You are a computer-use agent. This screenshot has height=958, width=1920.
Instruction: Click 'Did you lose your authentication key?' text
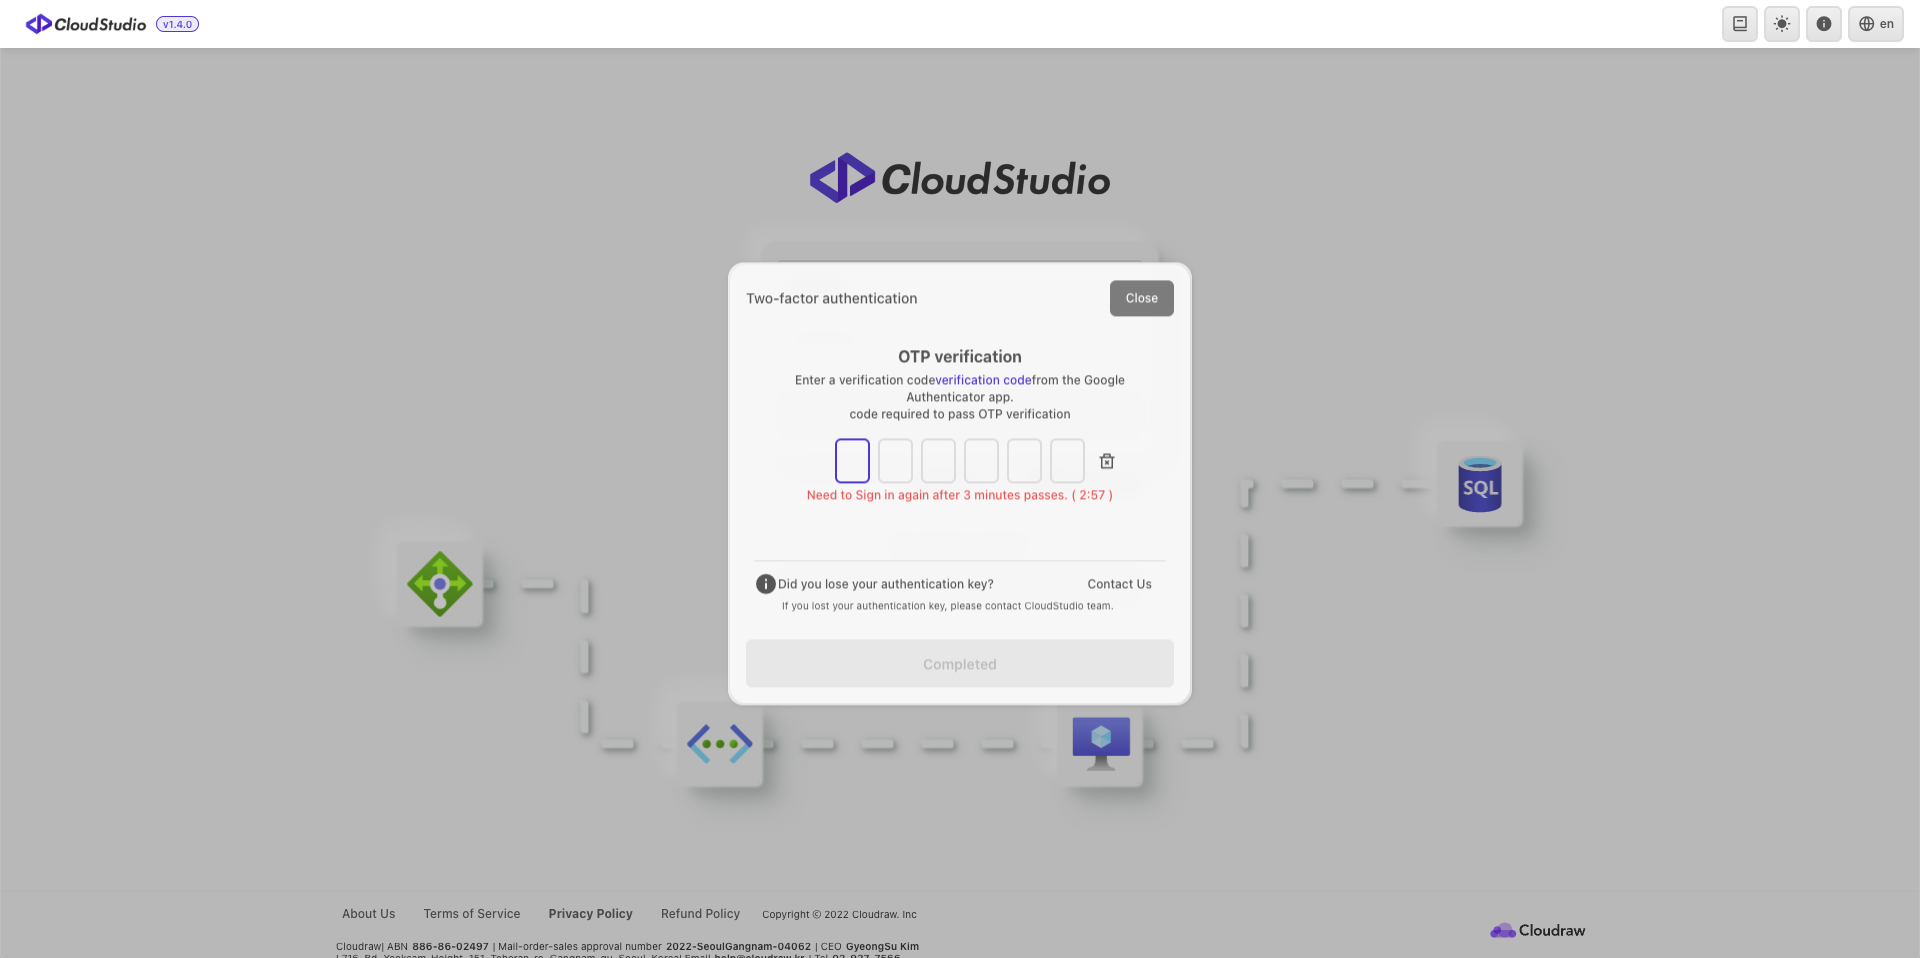point(886,584)
